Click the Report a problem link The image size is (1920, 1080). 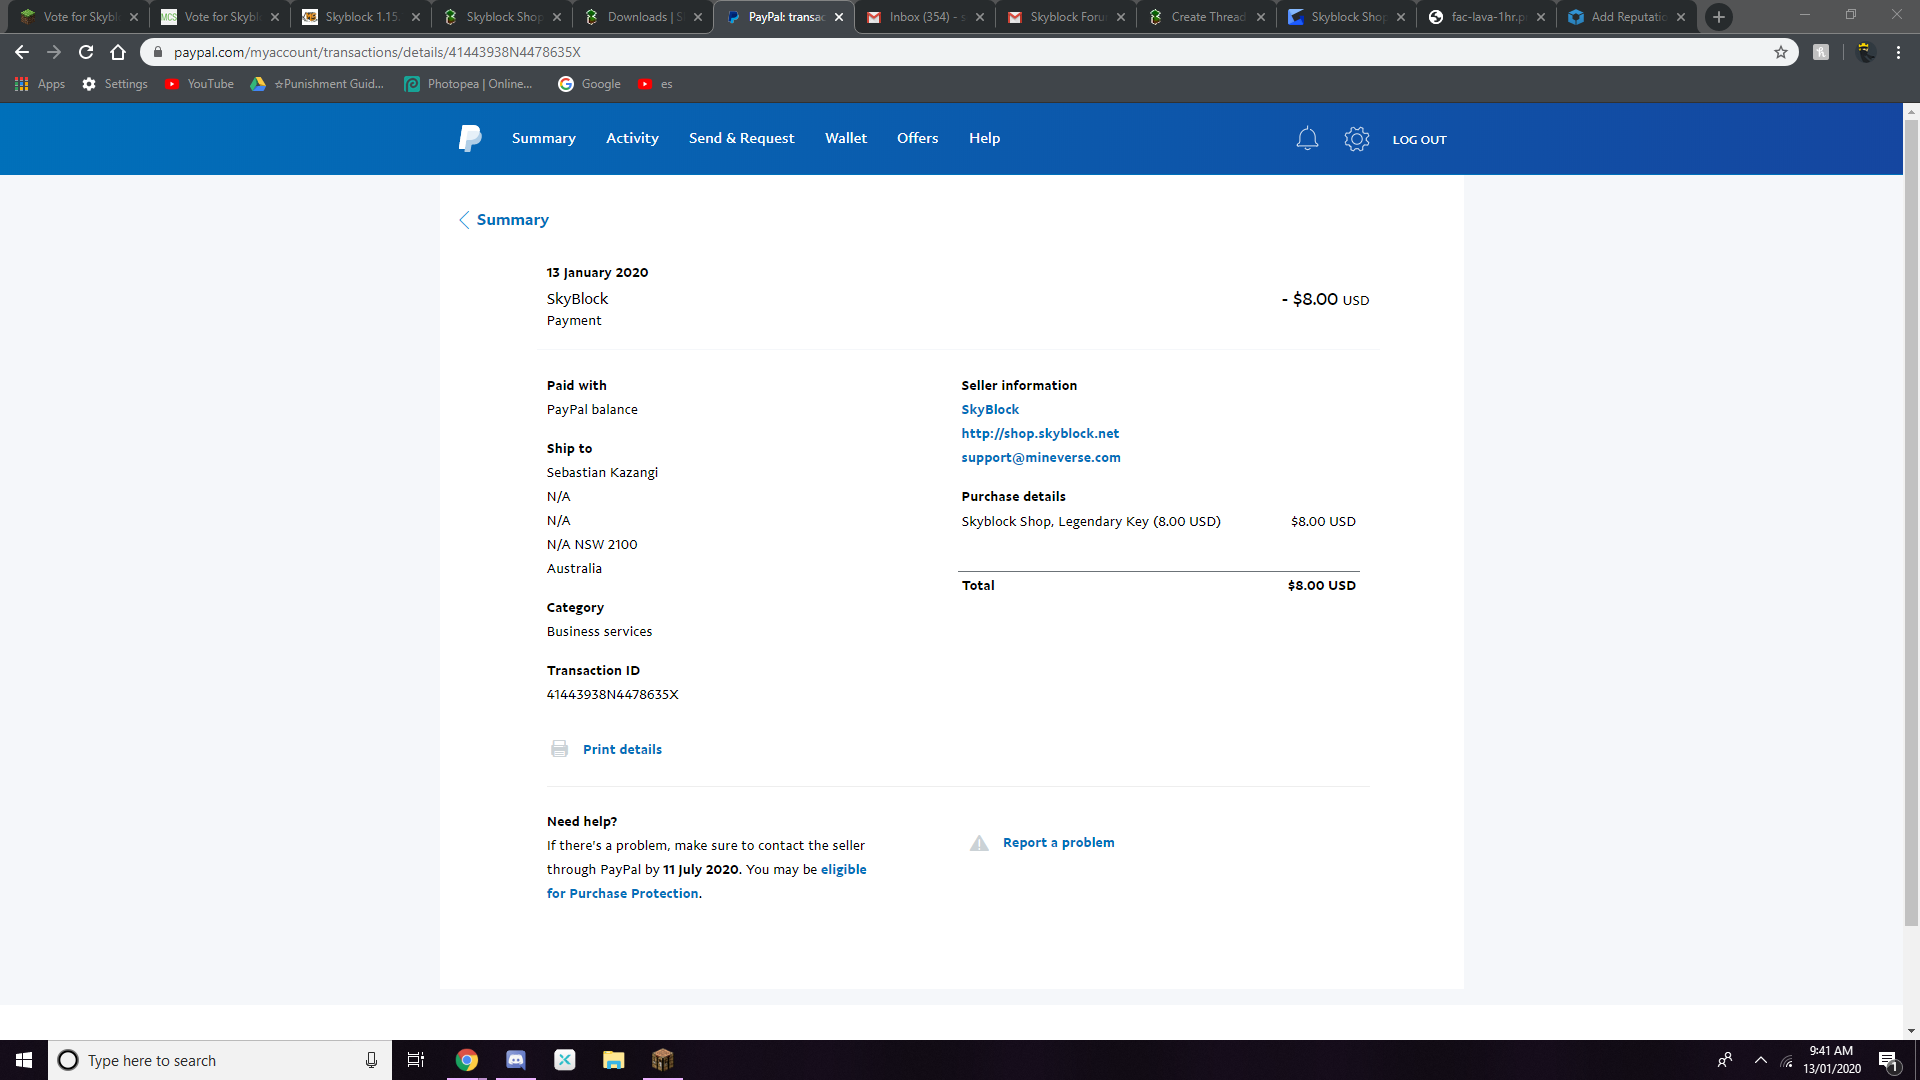(x=1058, y=842)
